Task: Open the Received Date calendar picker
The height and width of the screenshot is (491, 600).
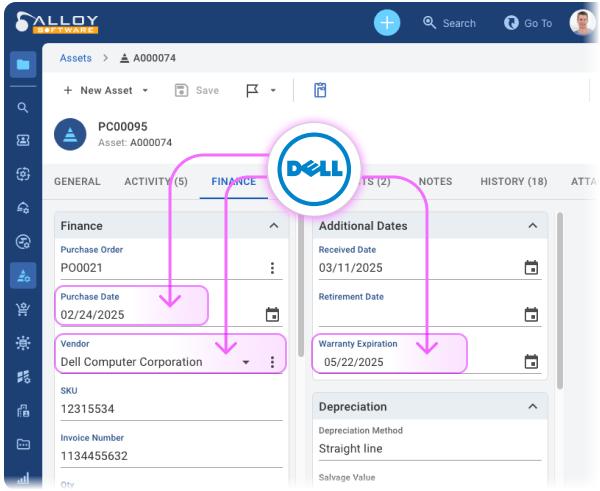Action: 531,268
